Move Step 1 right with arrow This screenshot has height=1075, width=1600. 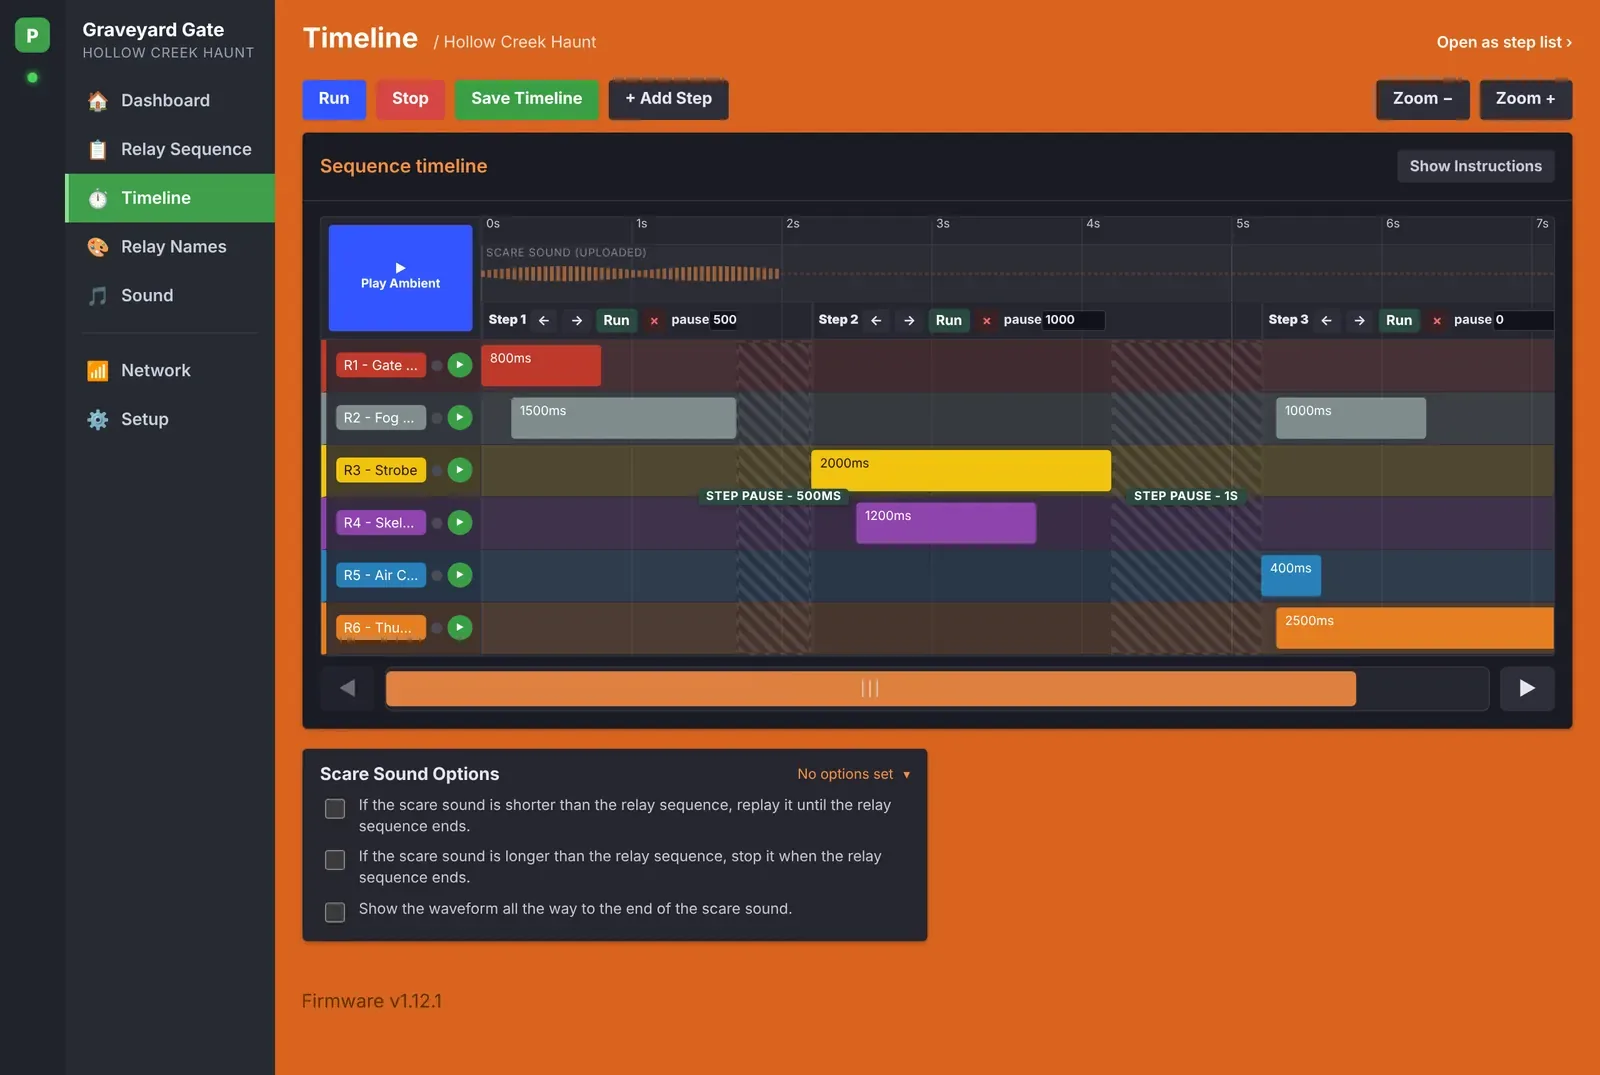pyautogui.click(x=577, y=320)
